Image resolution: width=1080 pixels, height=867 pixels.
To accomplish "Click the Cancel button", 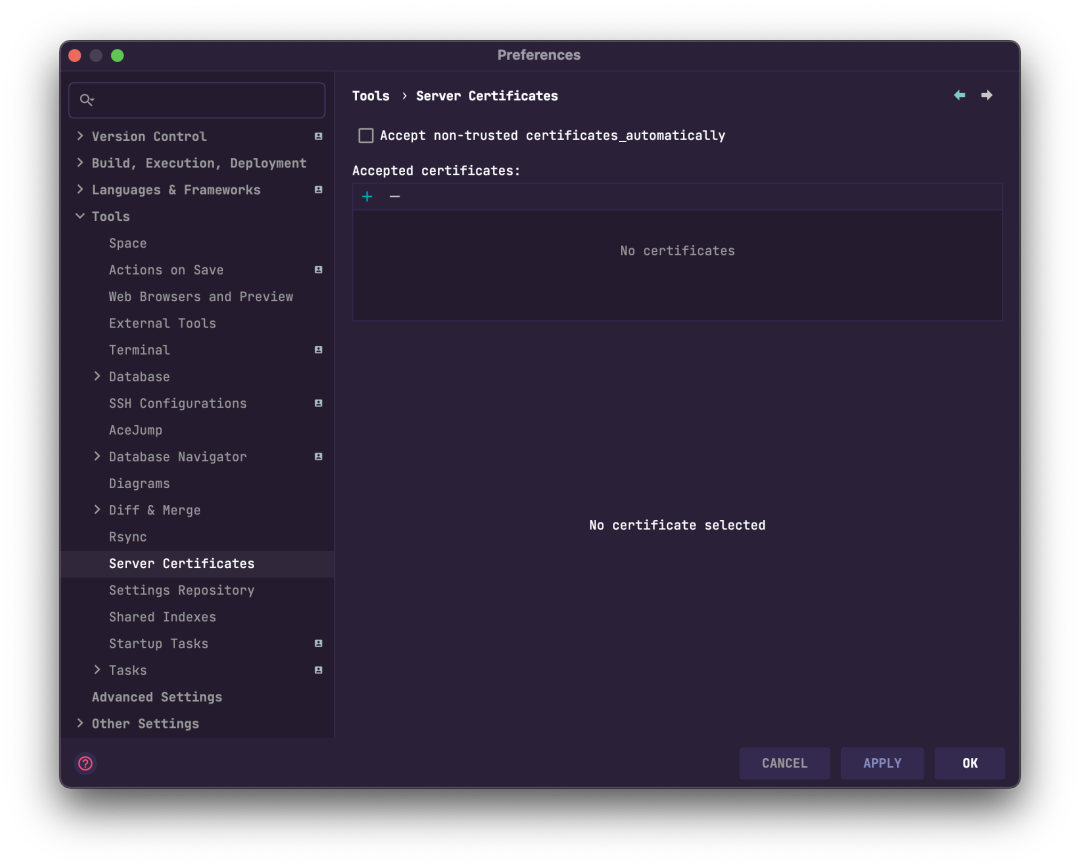I will (785, 763).
